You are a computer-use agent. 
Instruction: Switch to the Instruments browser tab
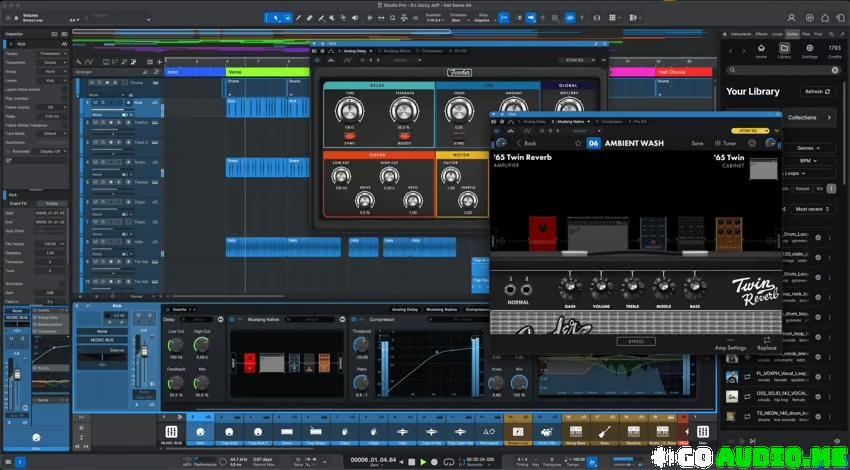741,33
